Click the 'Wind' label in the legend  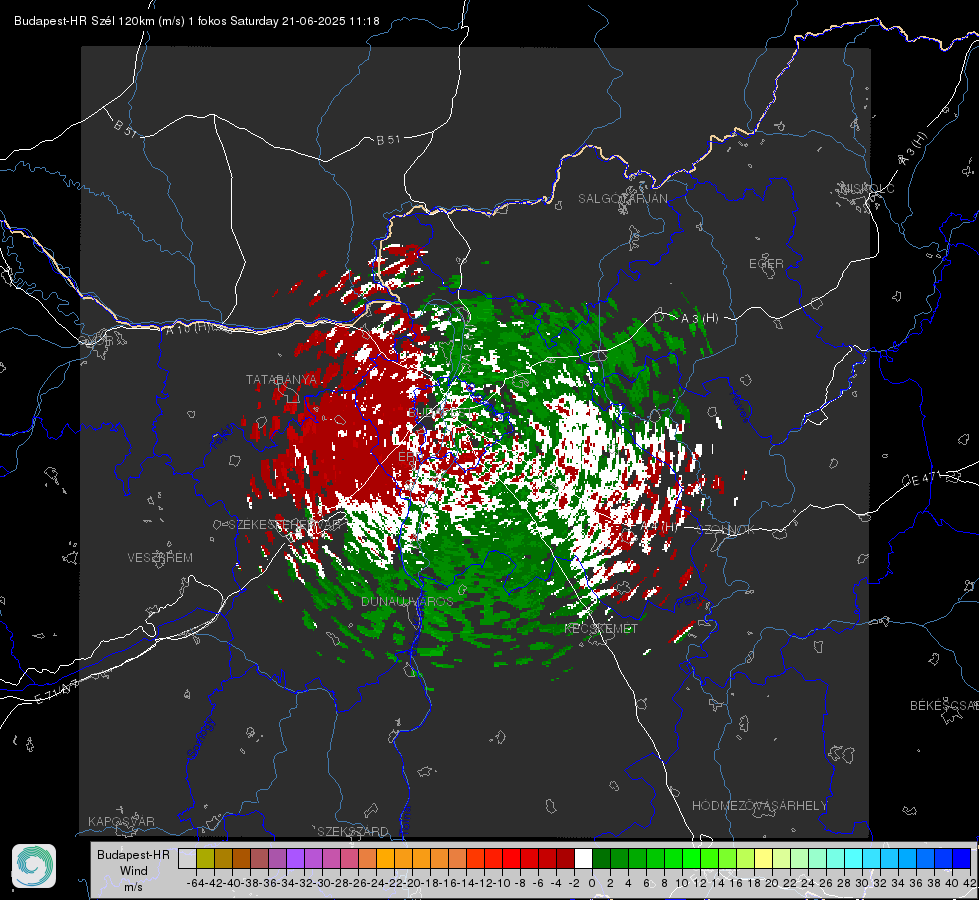(x=134, y=871)
